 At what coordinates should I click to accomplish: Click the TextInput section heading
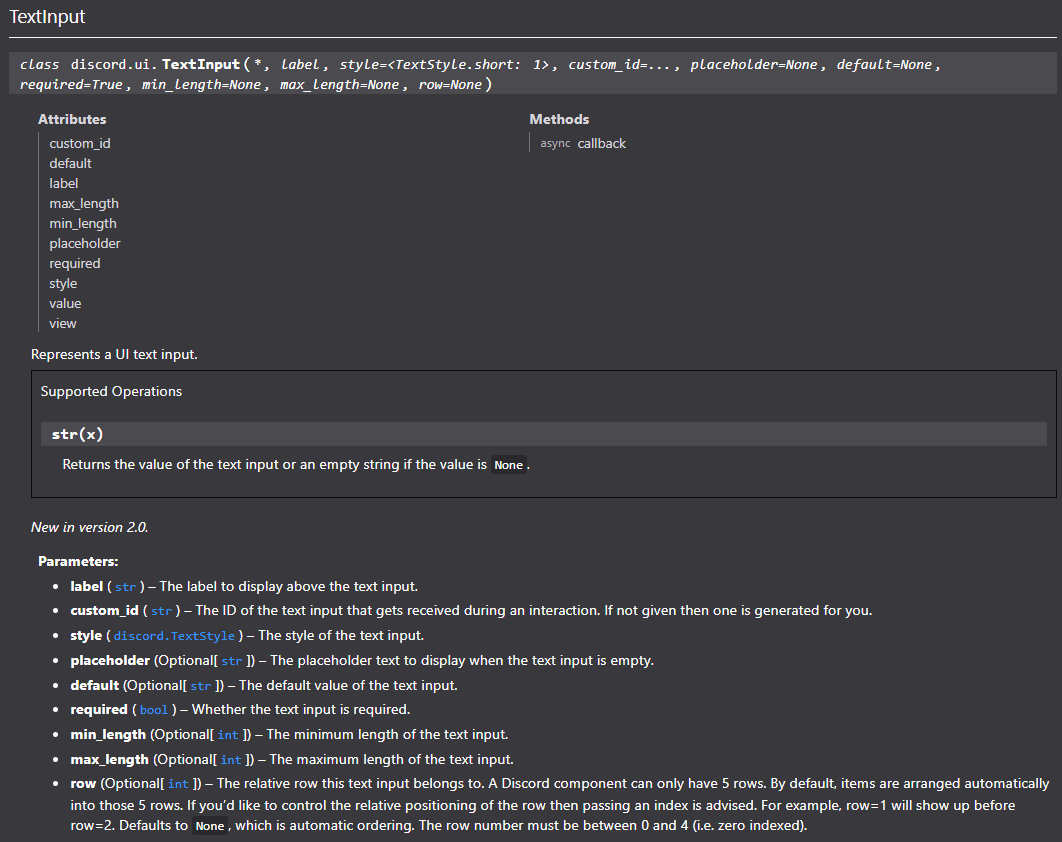point(47,17)
